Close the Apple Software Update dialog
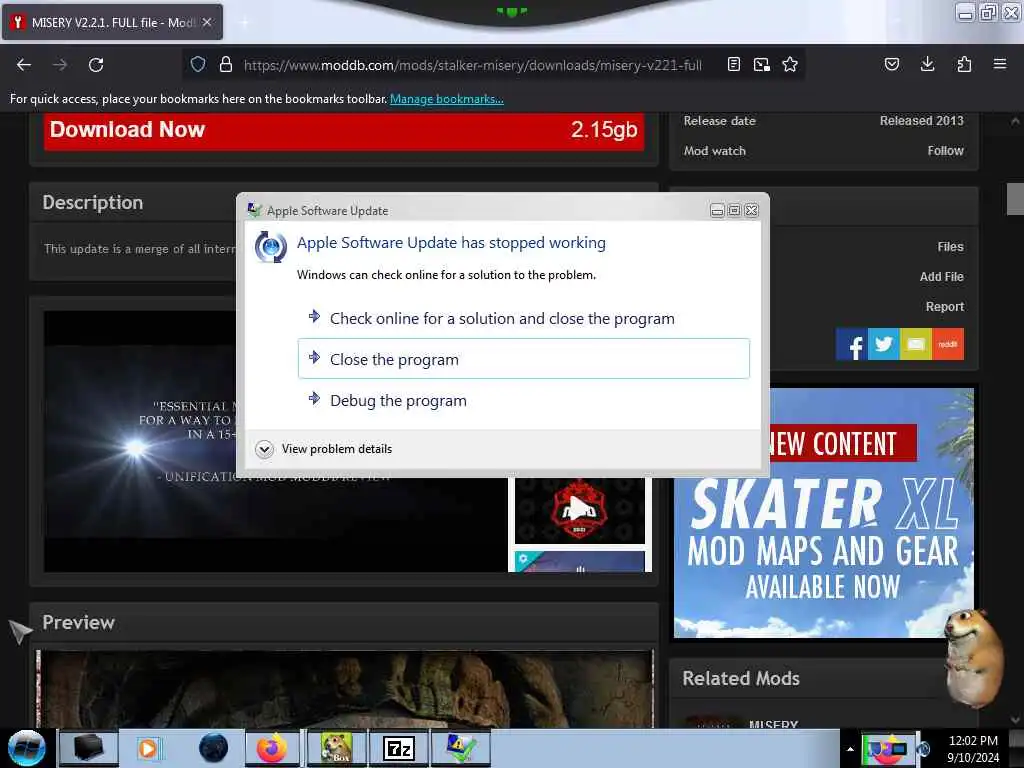The height and width of the screenshot is (768, 1024). click(752, 210)
